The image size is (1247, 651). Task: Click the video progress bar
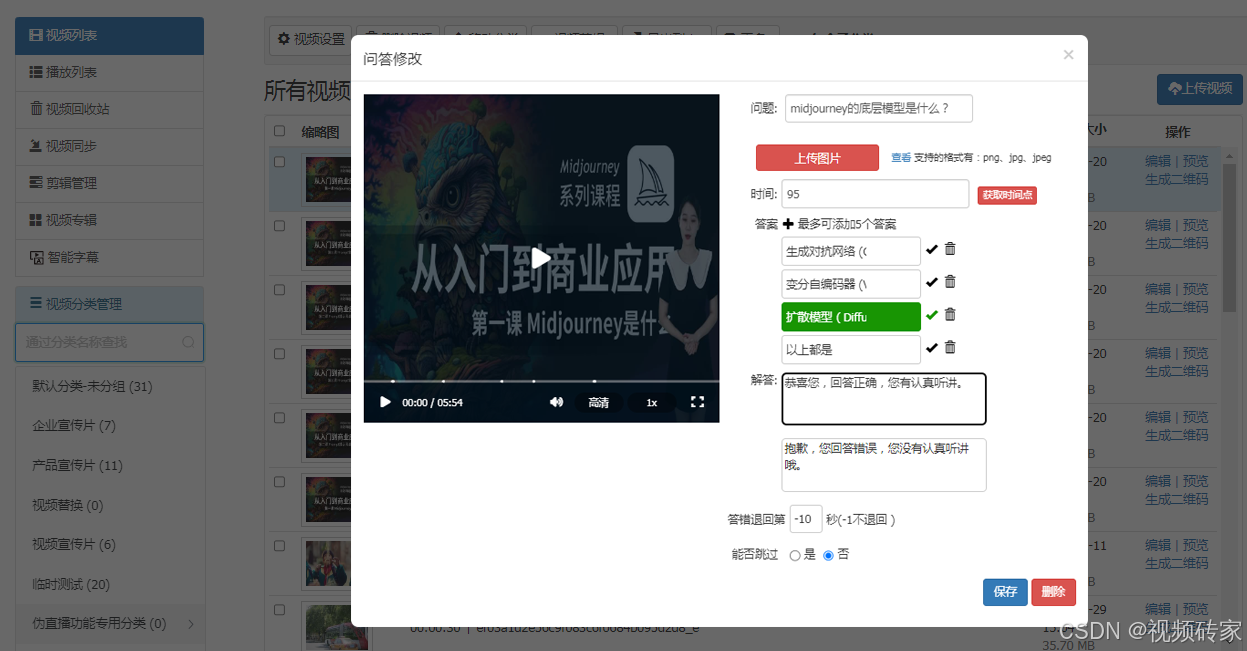[541, 381]
